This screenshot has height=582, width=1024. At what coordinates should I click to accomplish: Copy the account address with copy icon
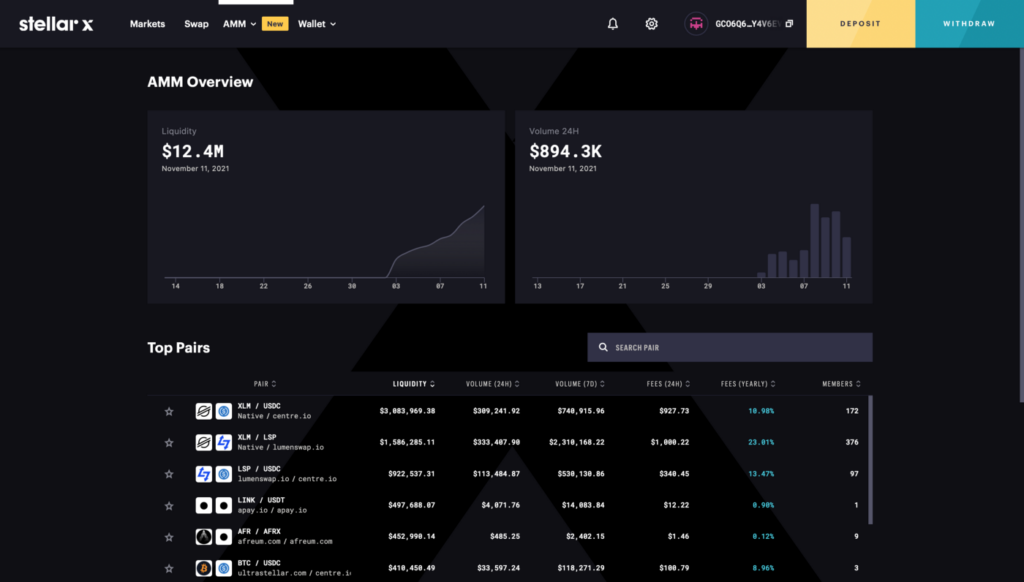tap(789, 24)
